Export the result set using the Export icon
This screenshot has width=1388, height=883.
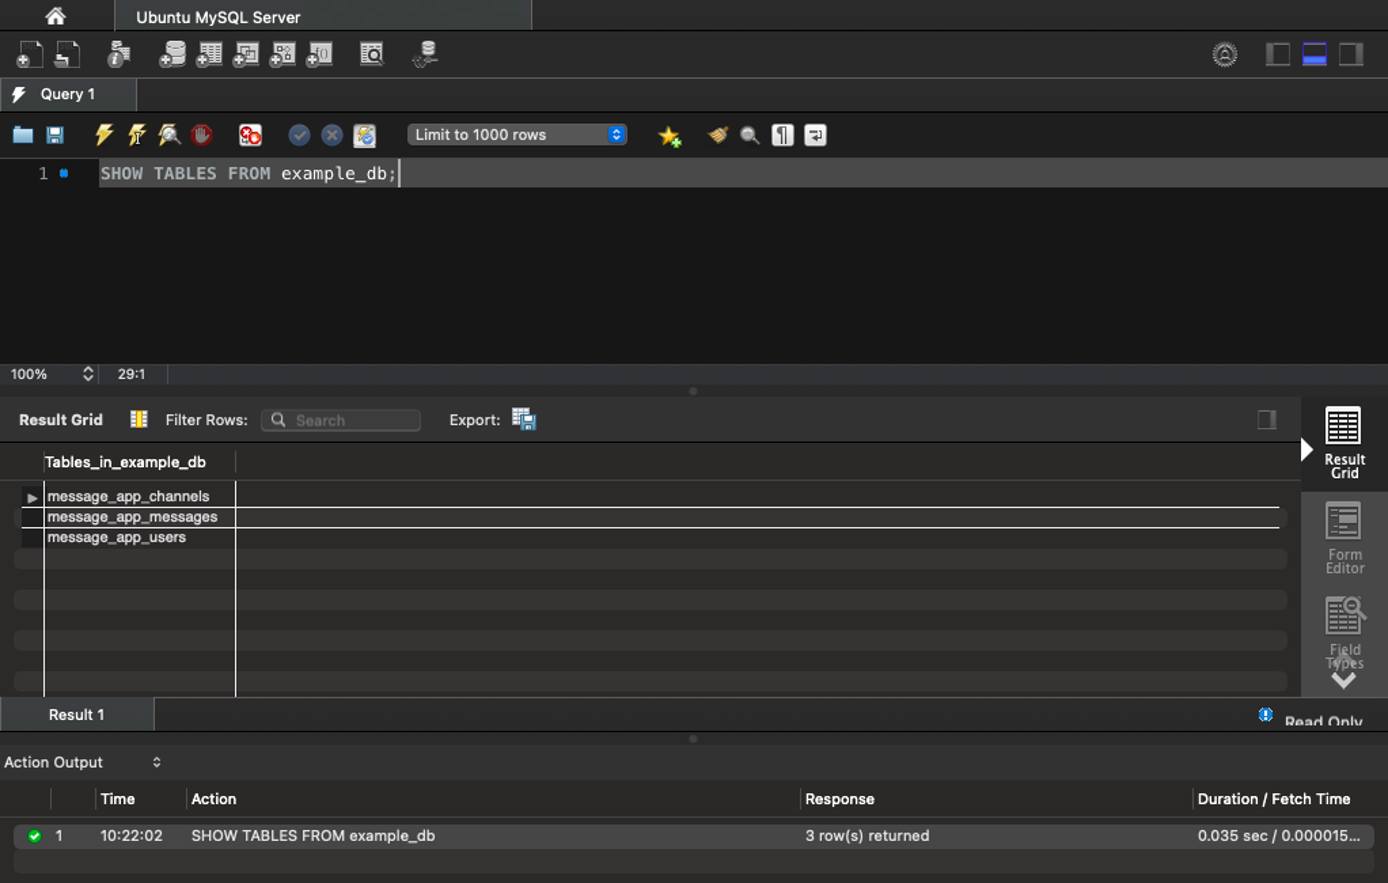point(523,420)
